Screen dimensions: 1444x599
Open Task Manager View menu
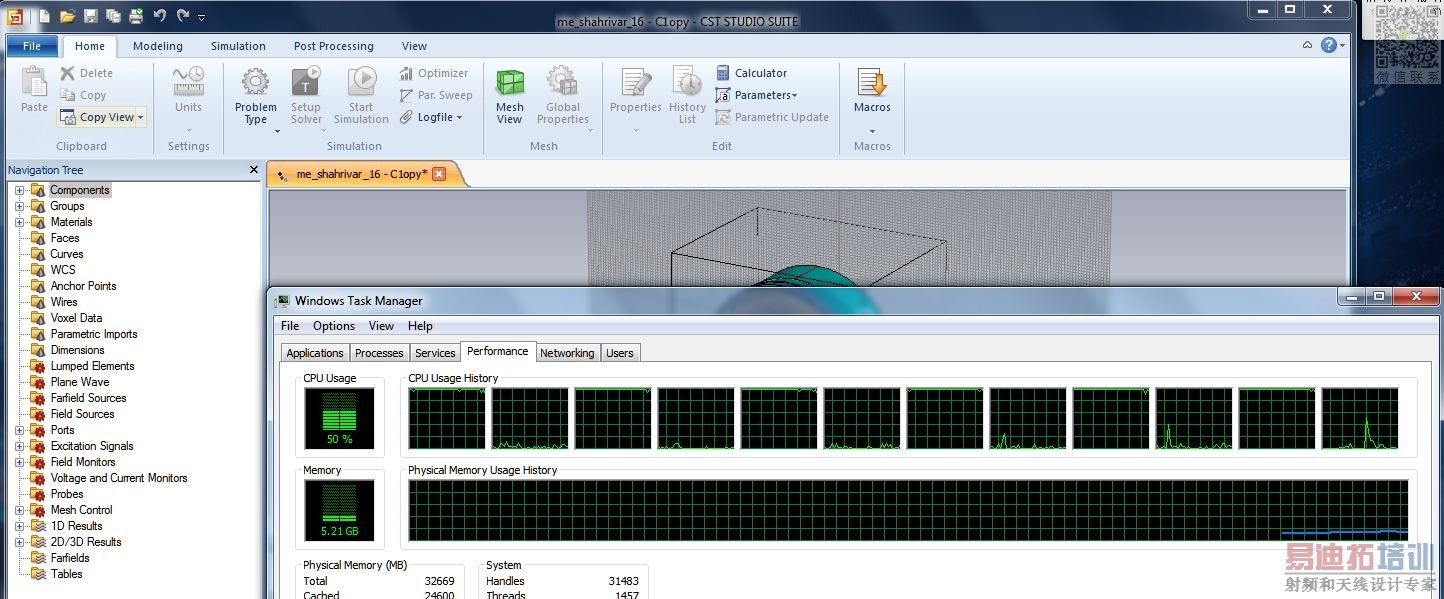(381, 326)
